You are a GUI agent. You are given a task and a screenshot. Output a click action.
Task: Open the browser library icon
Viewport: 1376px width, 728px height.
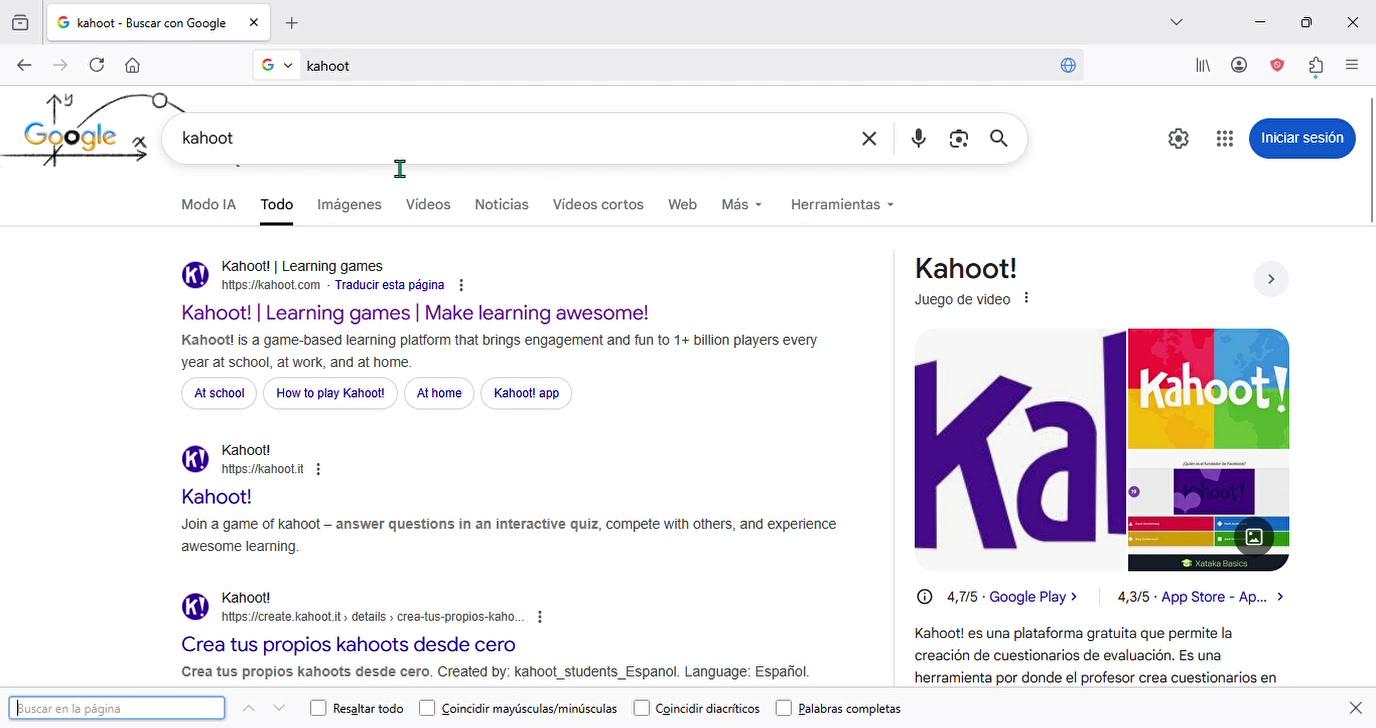1203,65
